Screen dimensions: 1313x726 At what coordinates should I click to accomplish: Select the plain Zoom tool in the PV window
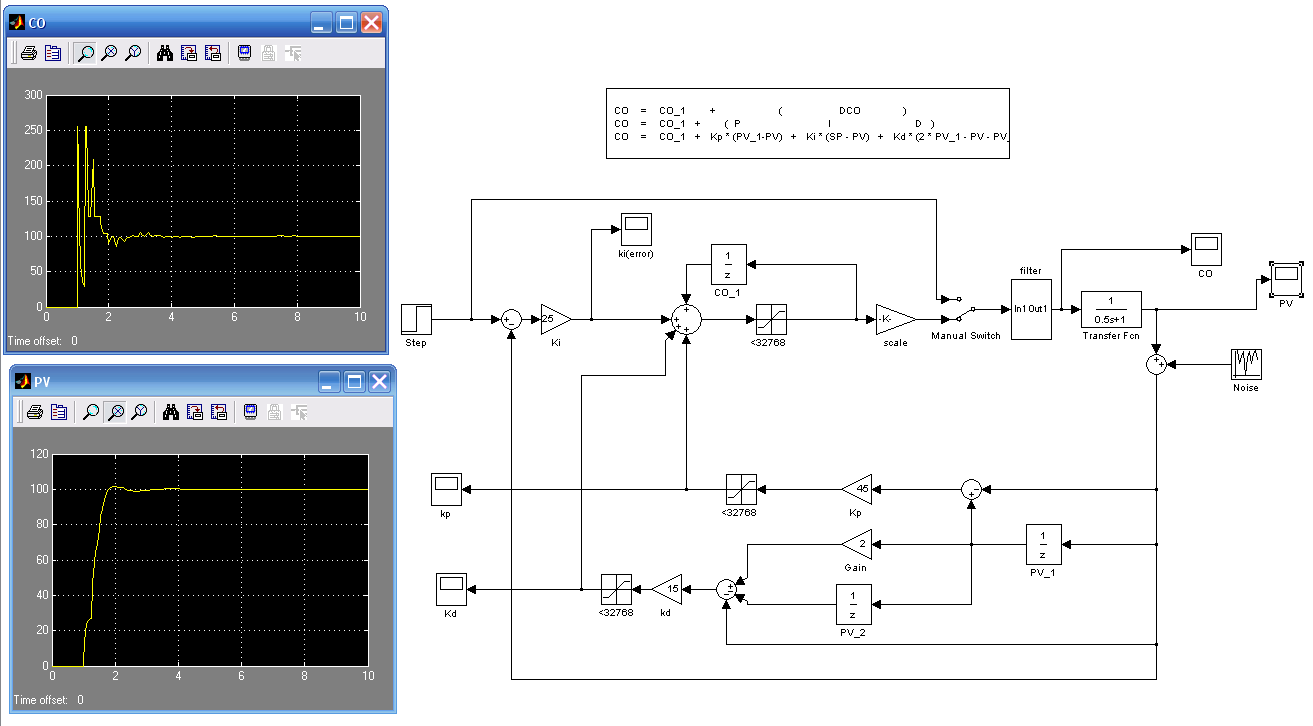(91, 411)
